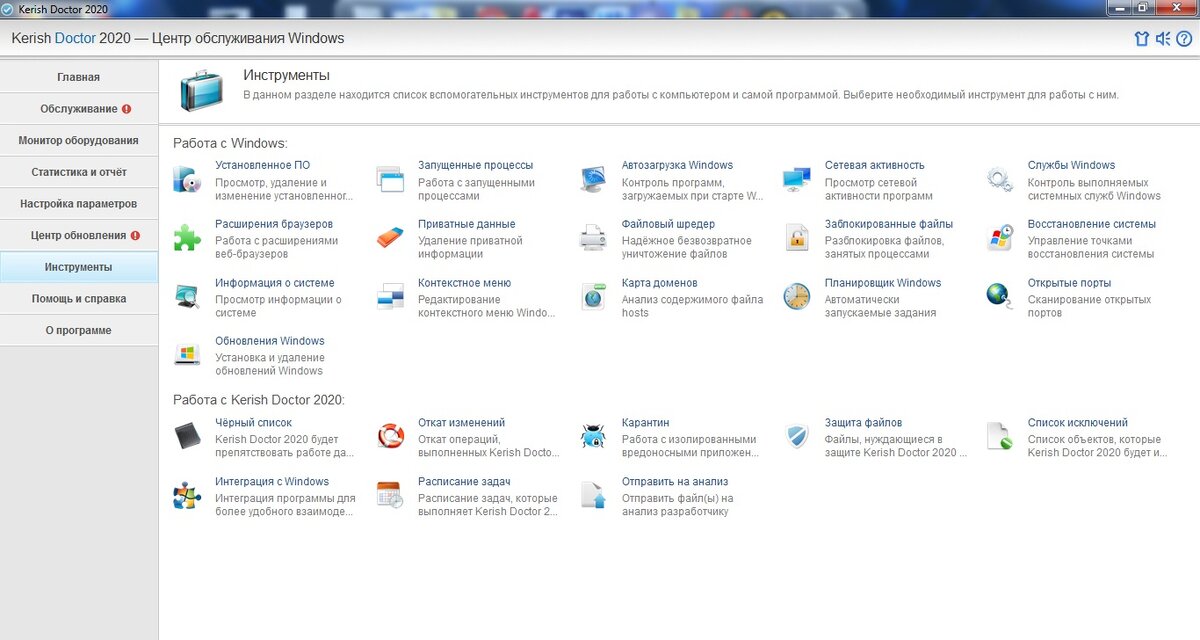
Task: Open the Обслуживание sidebar section
Action: (x=79, y=109)
